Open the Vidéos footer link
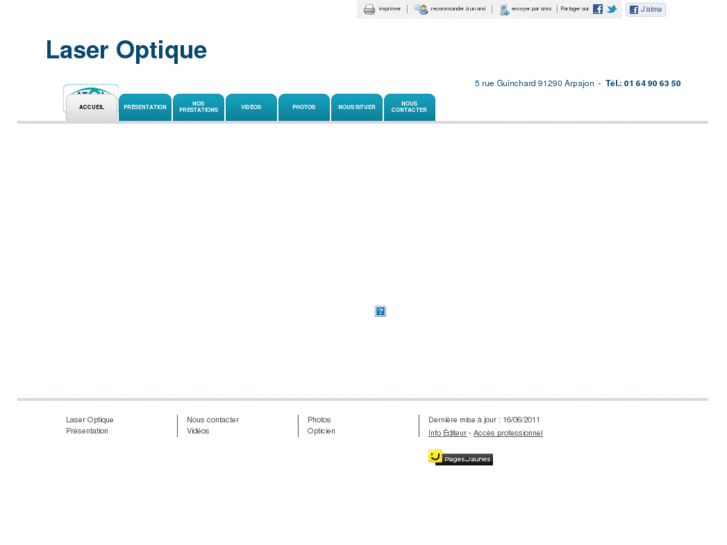 (x=198, y=431)
